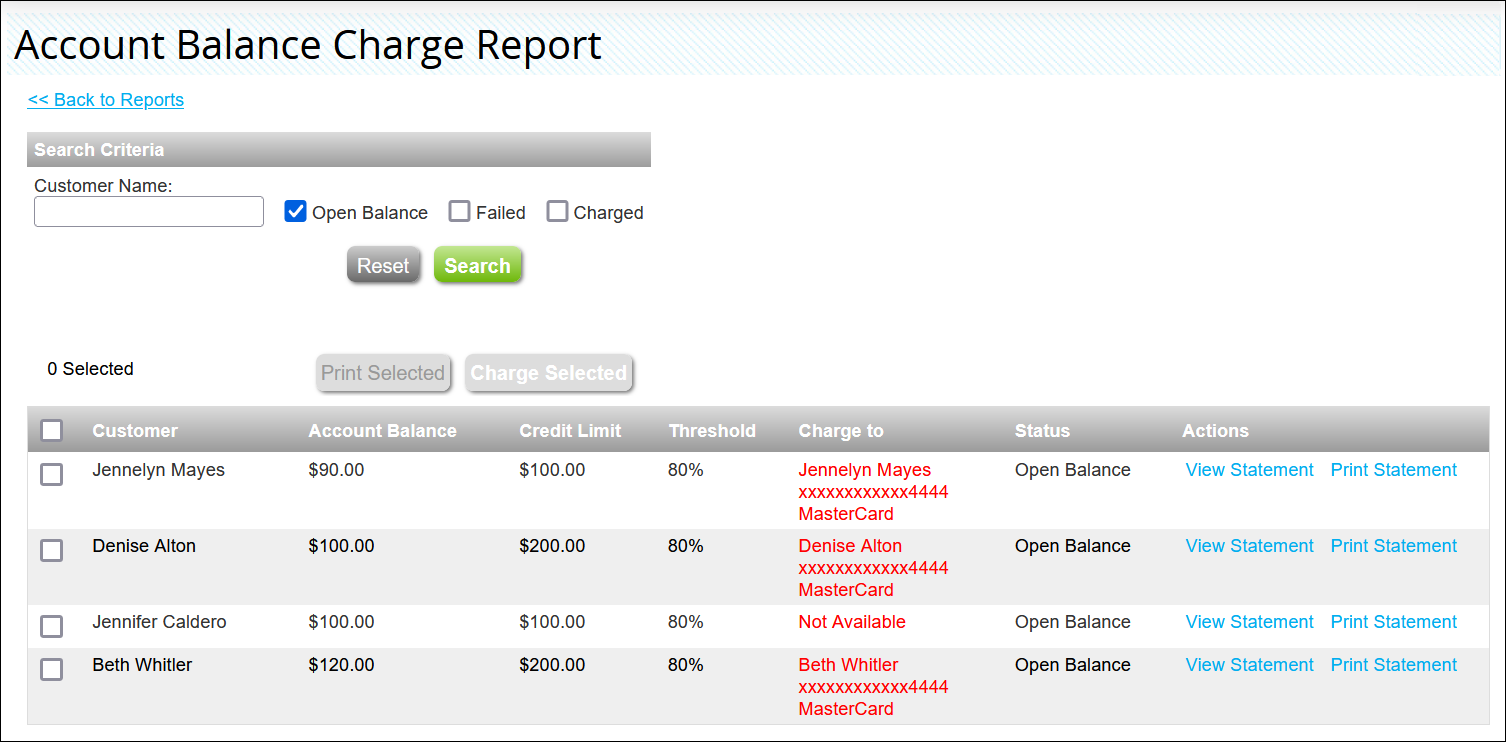Select Jennifer Caldero's row checkbox

52,626
